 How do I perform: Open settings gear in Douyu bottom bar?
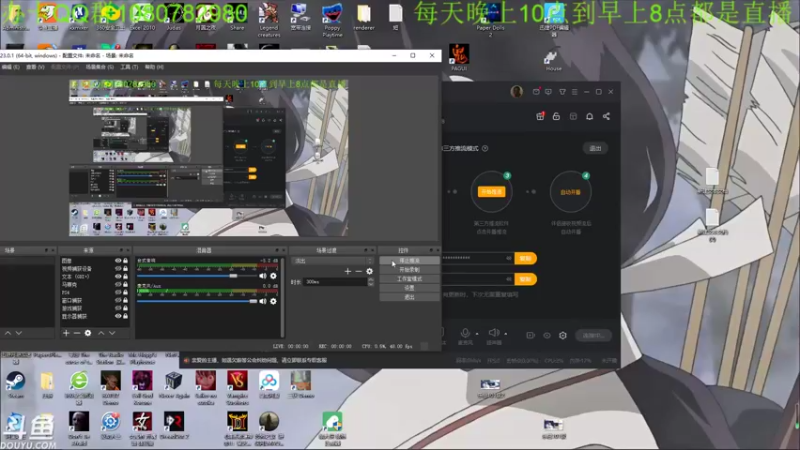[563, 335]
